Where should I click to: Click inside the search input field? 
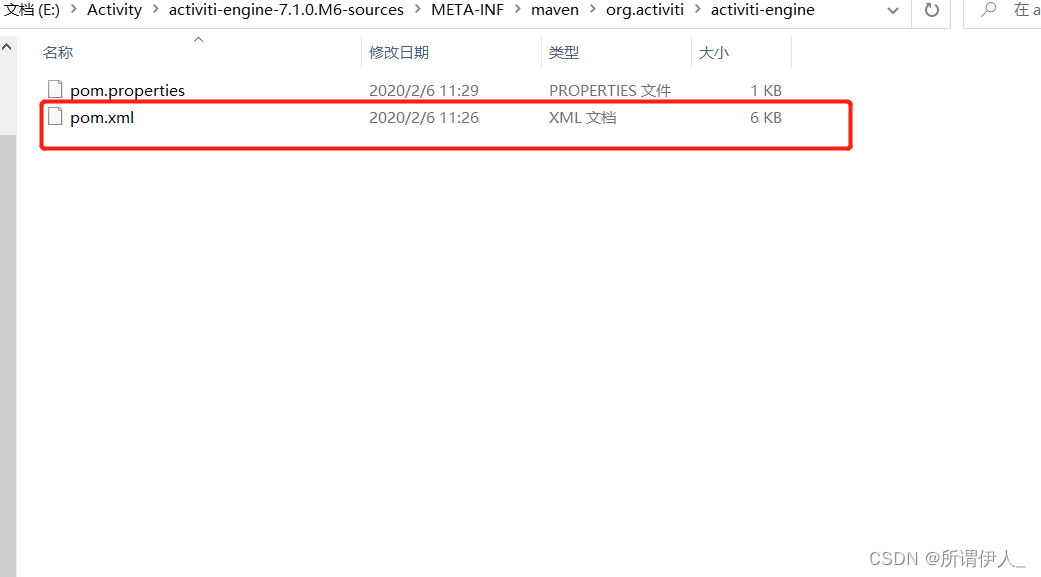tap(1020, 10)
